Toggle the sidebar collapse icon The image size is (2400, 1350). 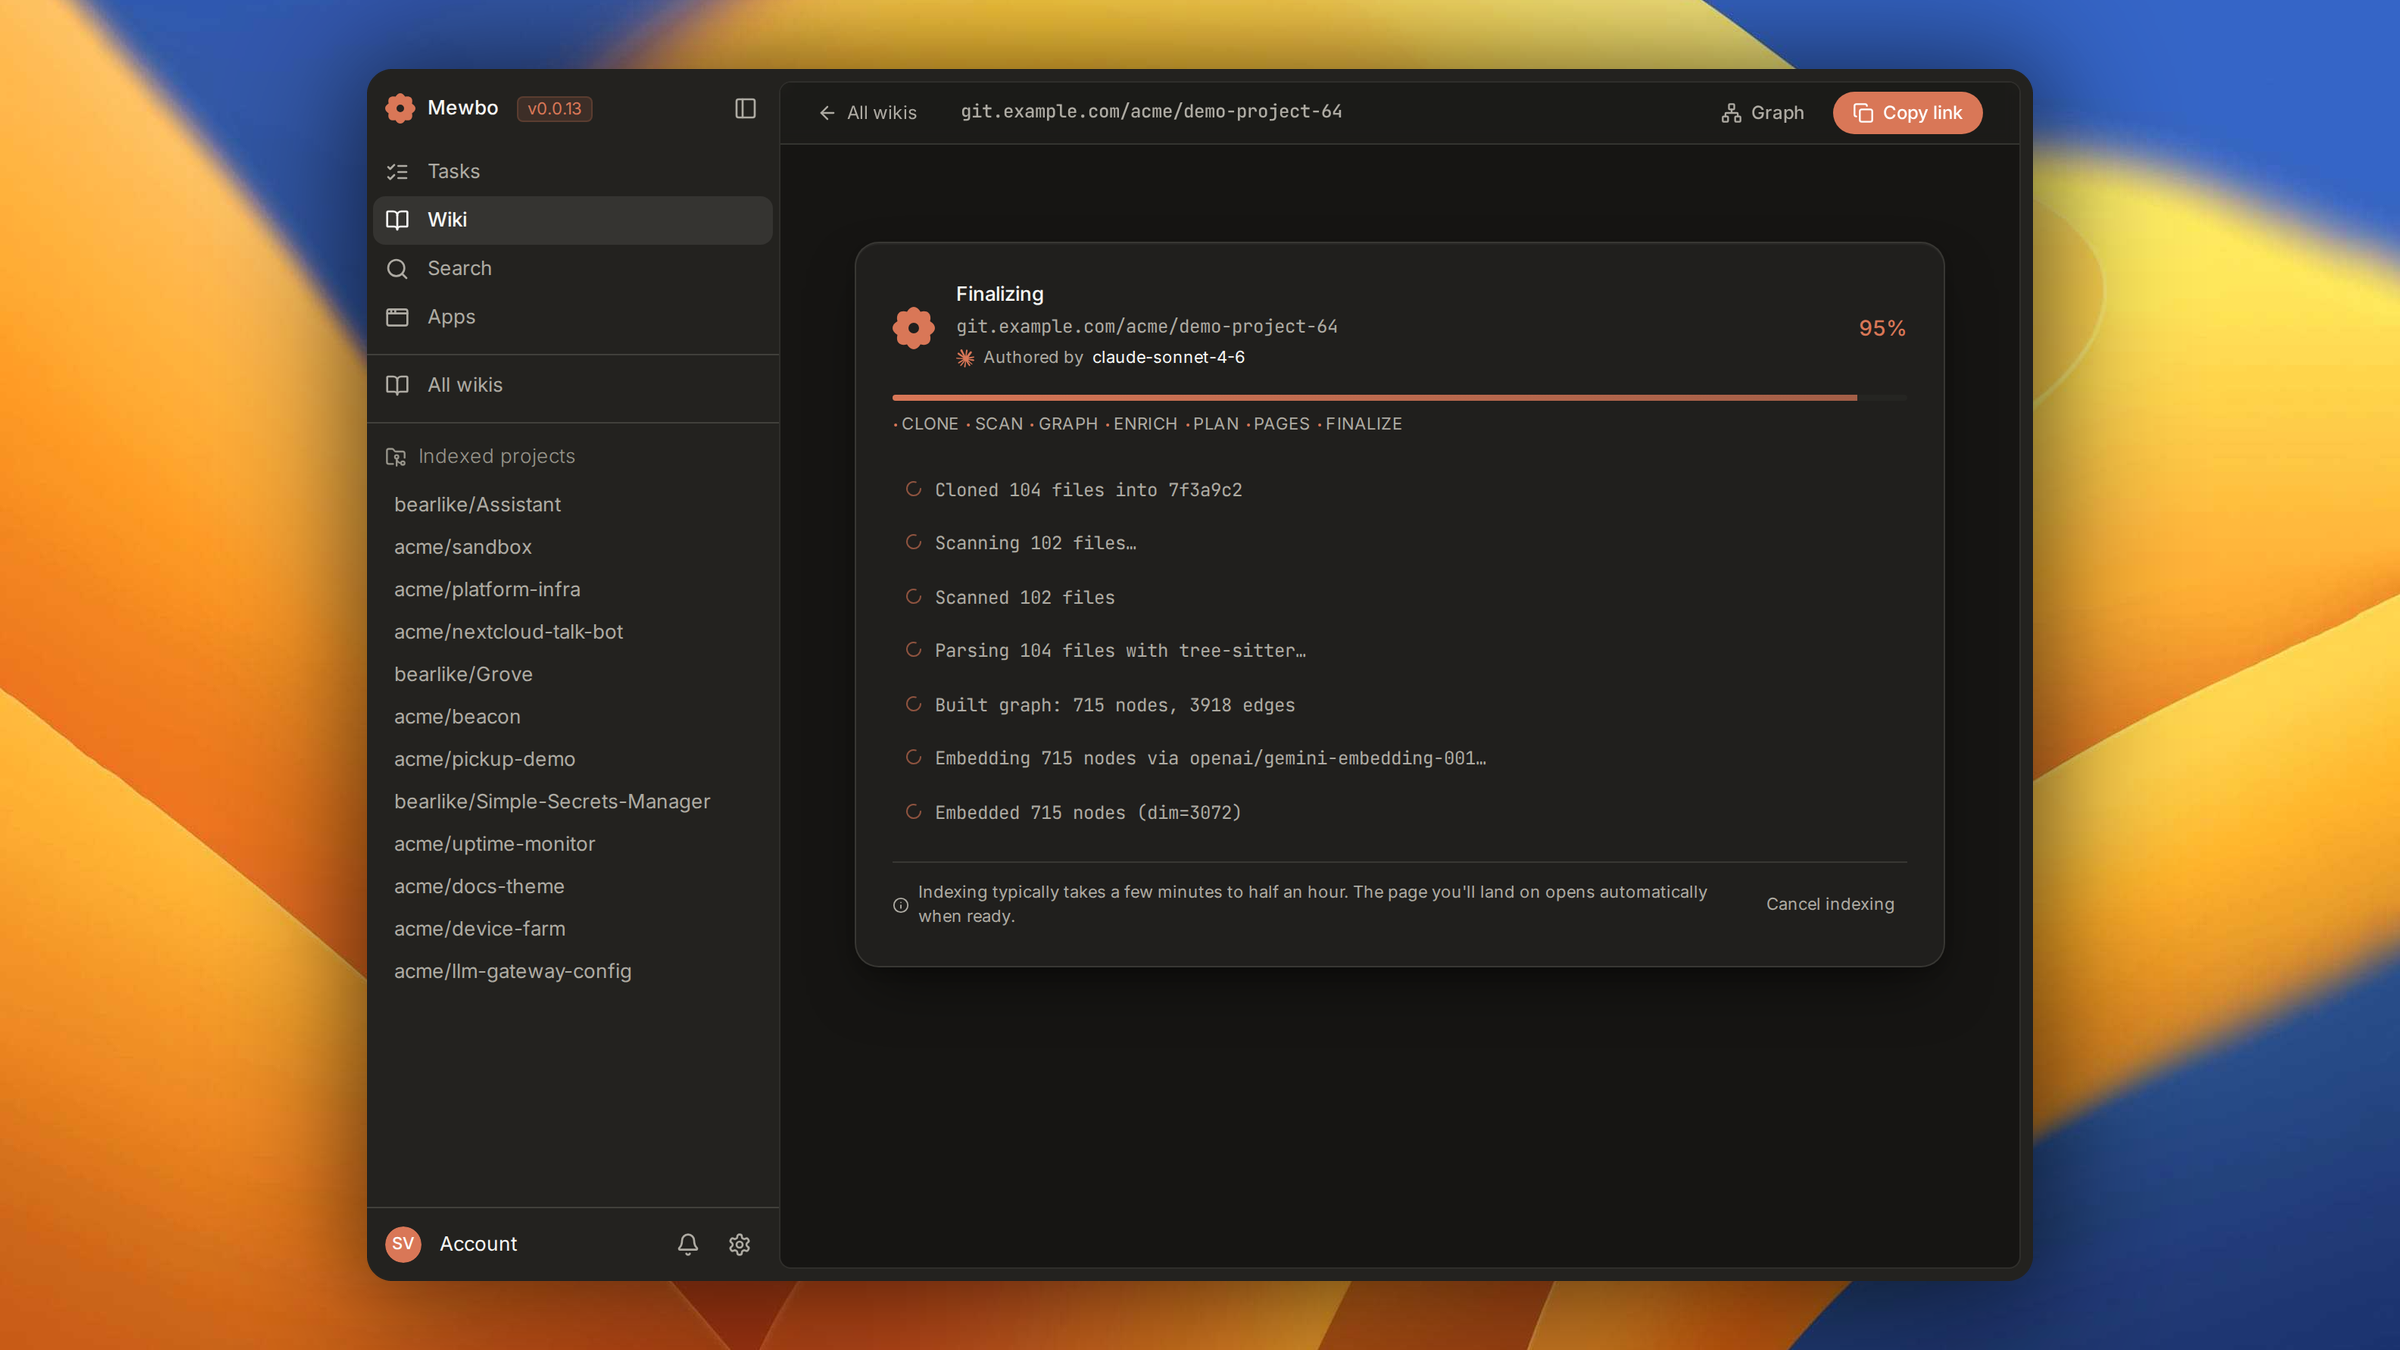pyautogui.click(x=745, y=108)
